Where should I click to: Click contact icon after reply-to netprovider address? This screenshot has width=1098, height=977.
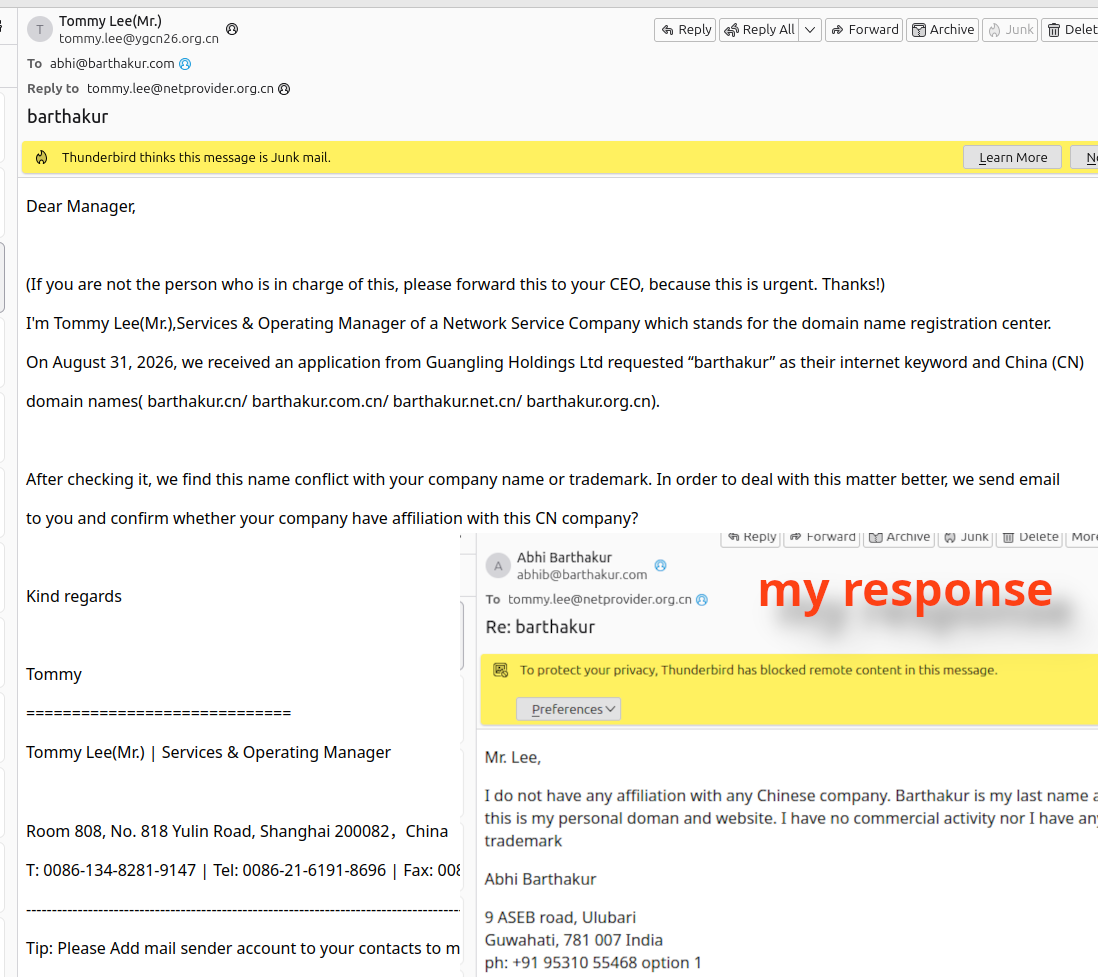pyautogui.click(x=284, y=89)
